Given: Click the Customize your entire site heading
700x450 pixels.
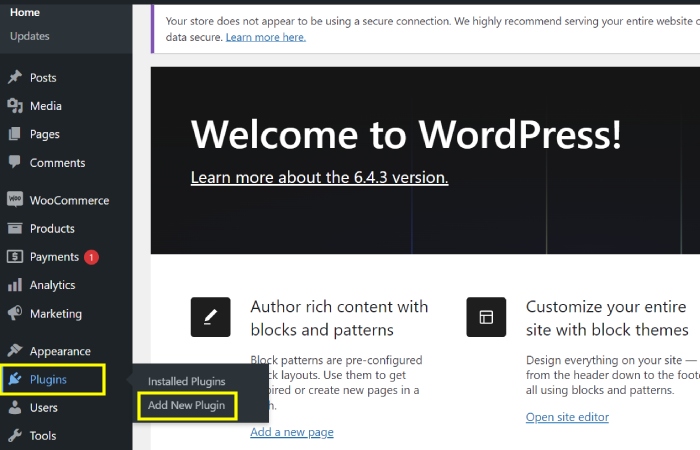Looking at the screenshot, I should tap(607, 318).
